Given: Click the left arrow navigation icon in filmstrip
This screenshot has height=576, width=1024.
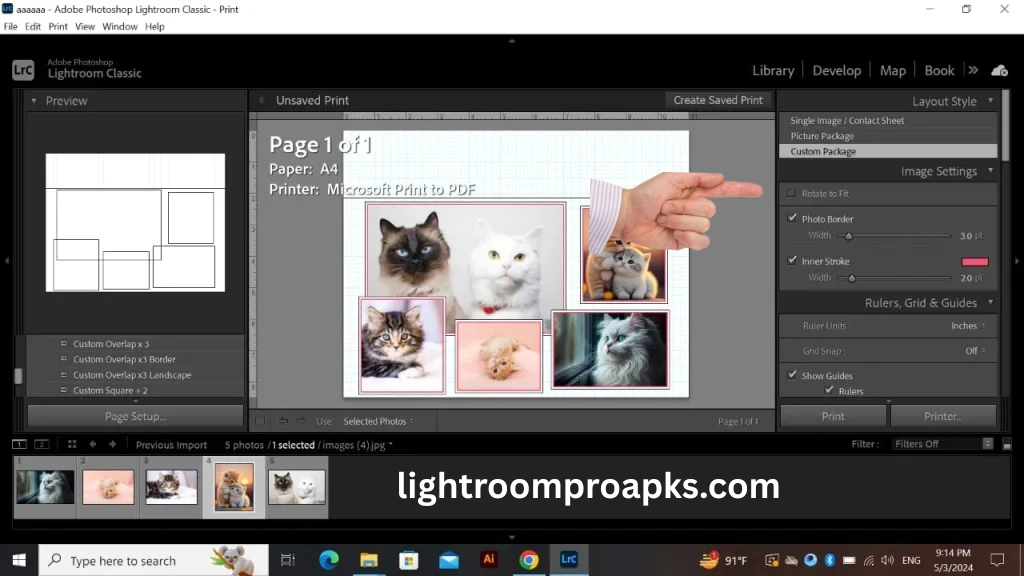Looking at the screenshot, I should [x=92, y=443].
